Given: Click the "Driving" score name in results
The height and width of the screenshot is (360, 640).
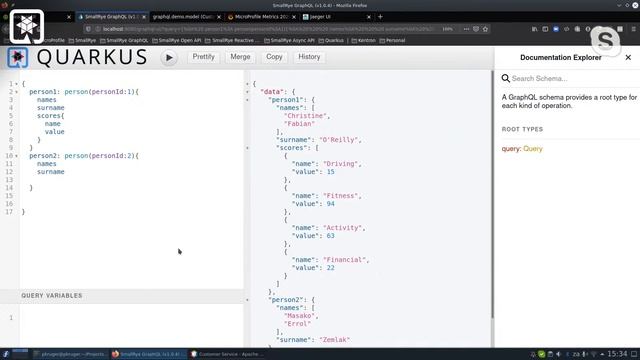Looking at the screenshot, I should [x=340, y=164].
